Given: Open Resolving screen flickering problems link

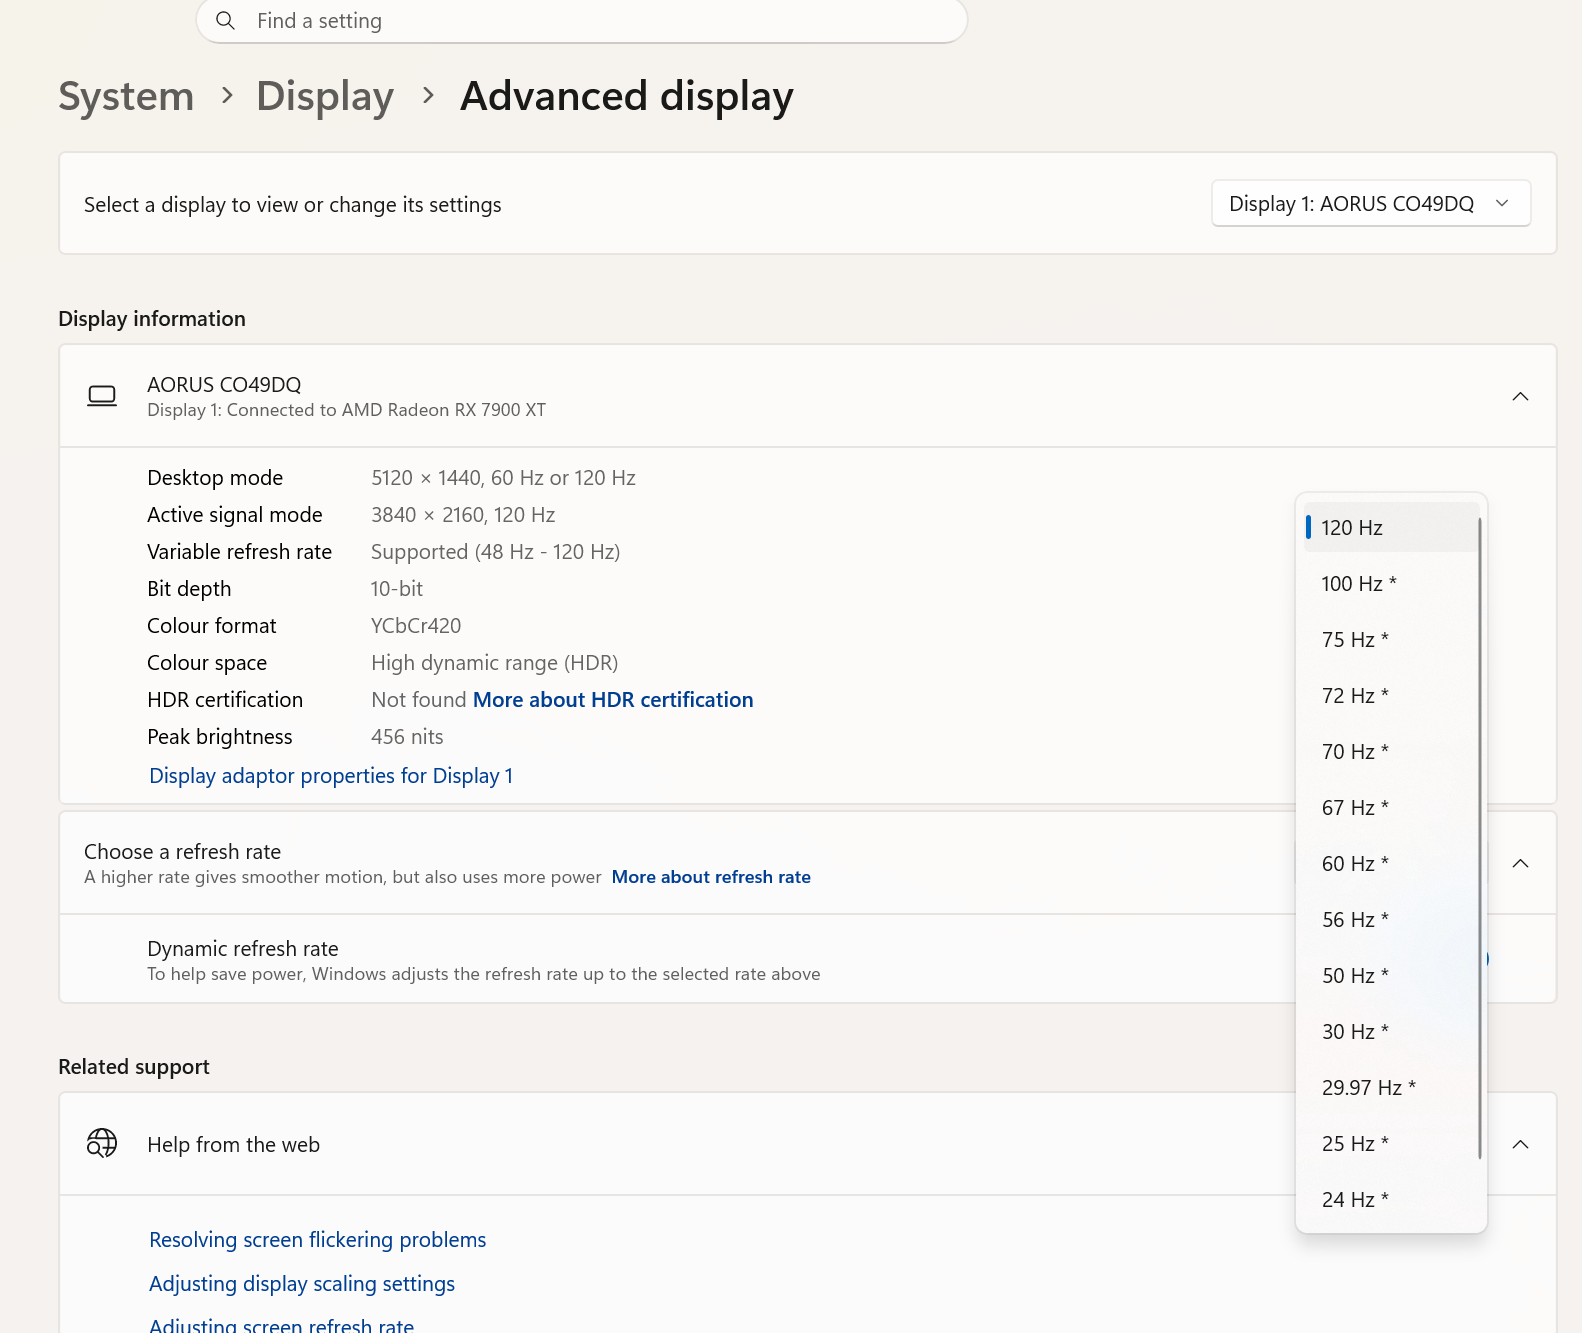Looking at the screenshot, I should [318, 1240].
